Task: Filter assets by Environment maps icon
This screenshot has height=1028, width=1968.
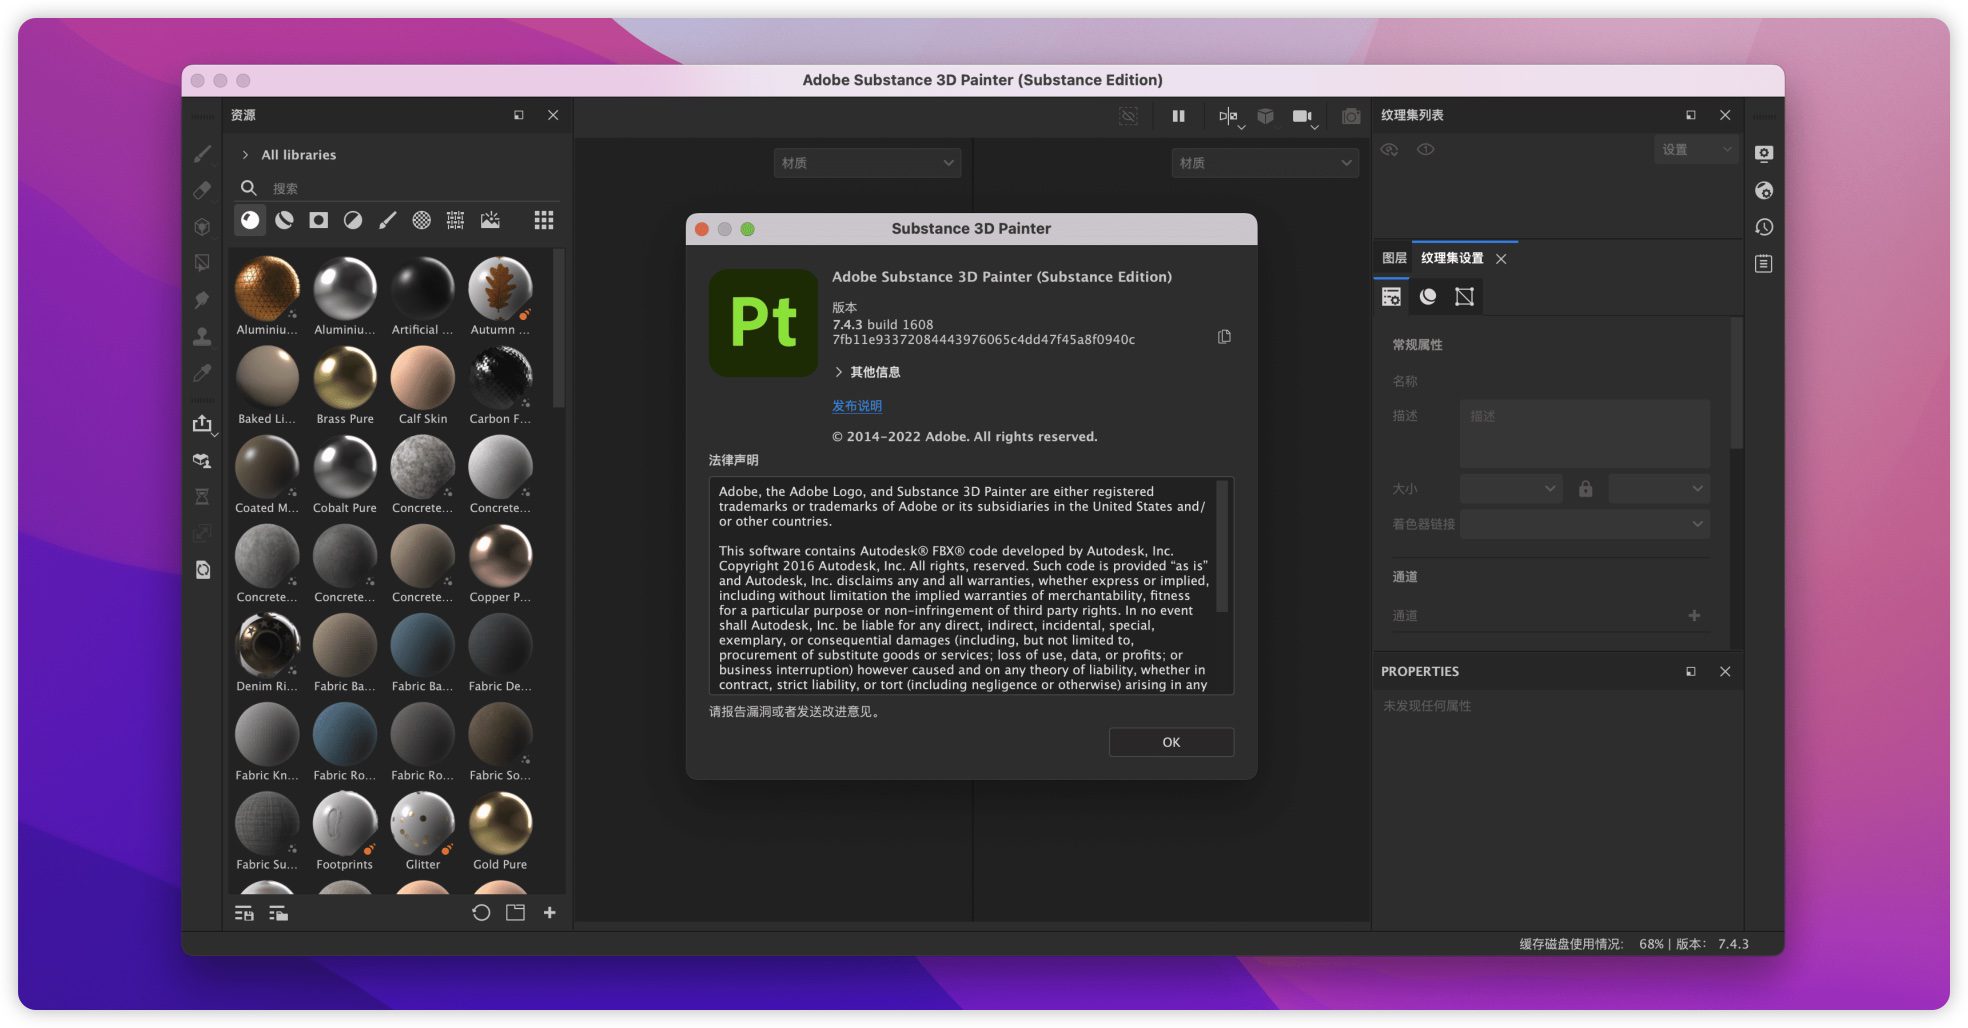Action: point(490,220)
